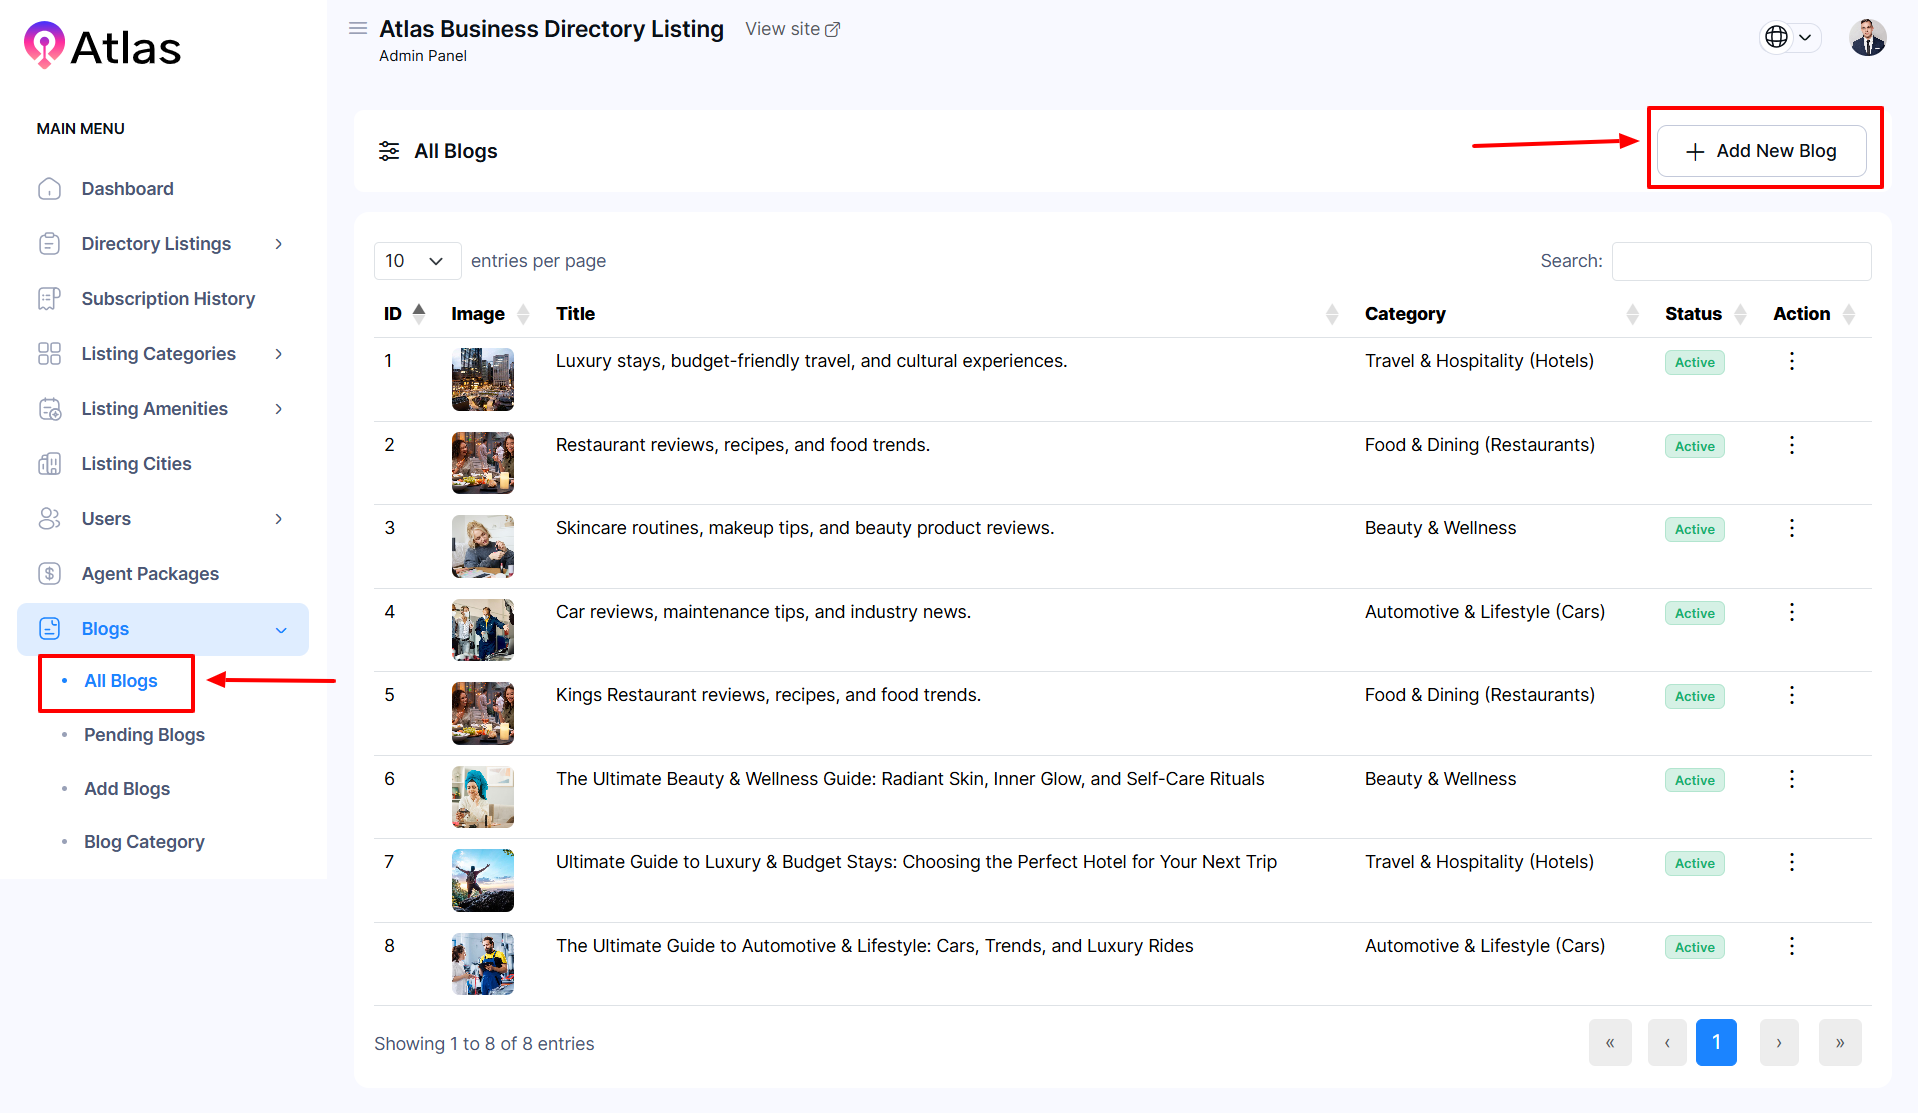
Task: Open the View site link
Action: pos(792,29)
